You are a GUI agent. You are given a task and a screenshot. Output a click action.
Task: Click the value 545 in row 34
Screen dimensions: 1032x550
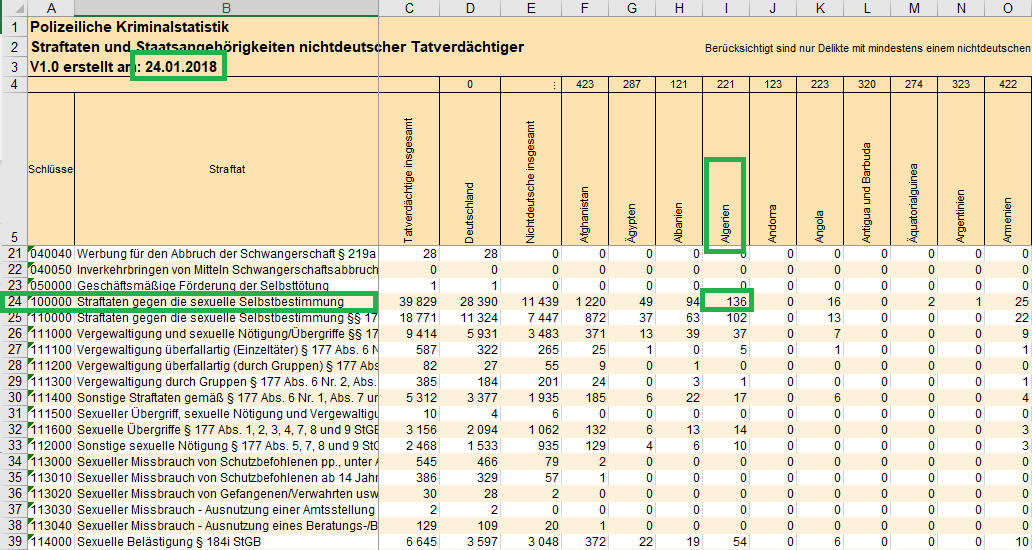[x=409, y=461]
